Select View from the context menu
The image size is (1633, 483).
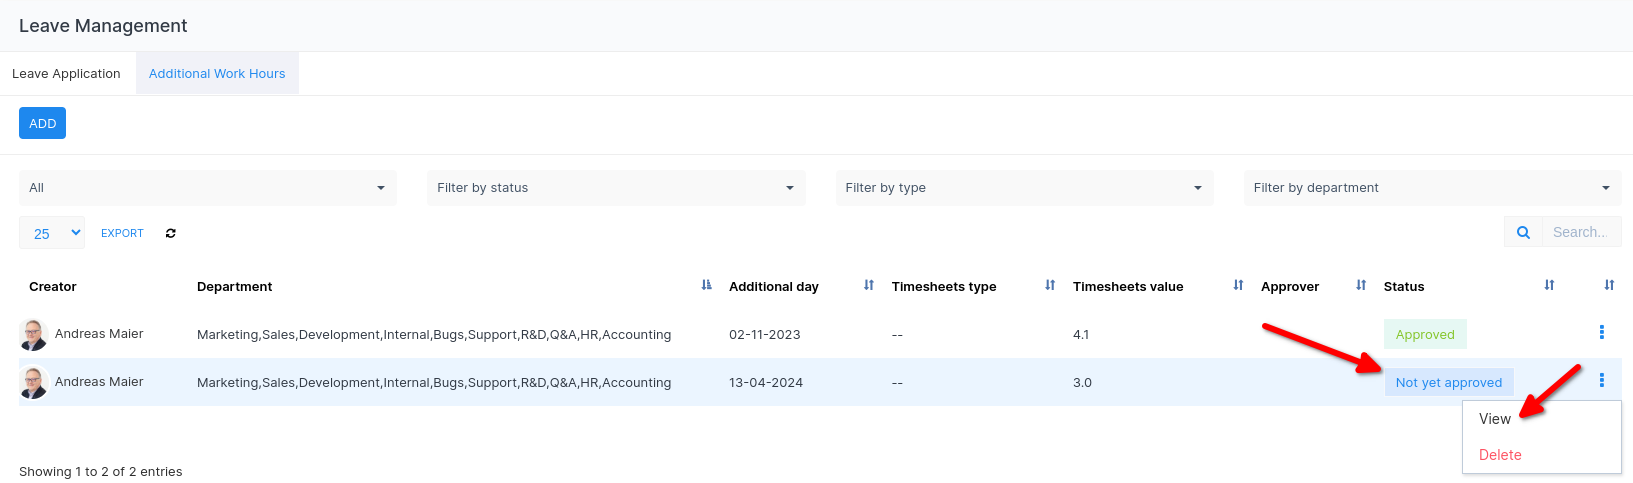coord(1495,419)
